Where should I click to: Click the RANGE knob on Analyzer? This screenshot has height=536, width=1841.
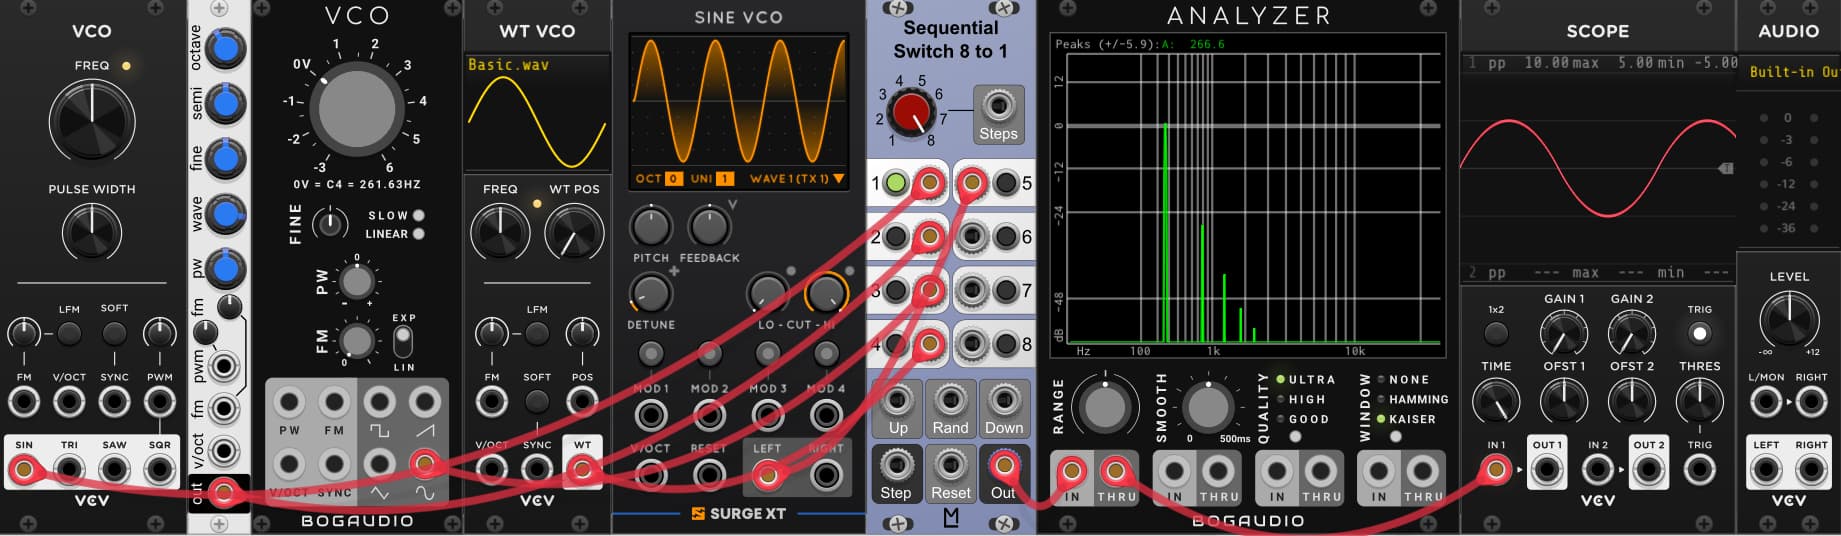(x=1104, y=406)
